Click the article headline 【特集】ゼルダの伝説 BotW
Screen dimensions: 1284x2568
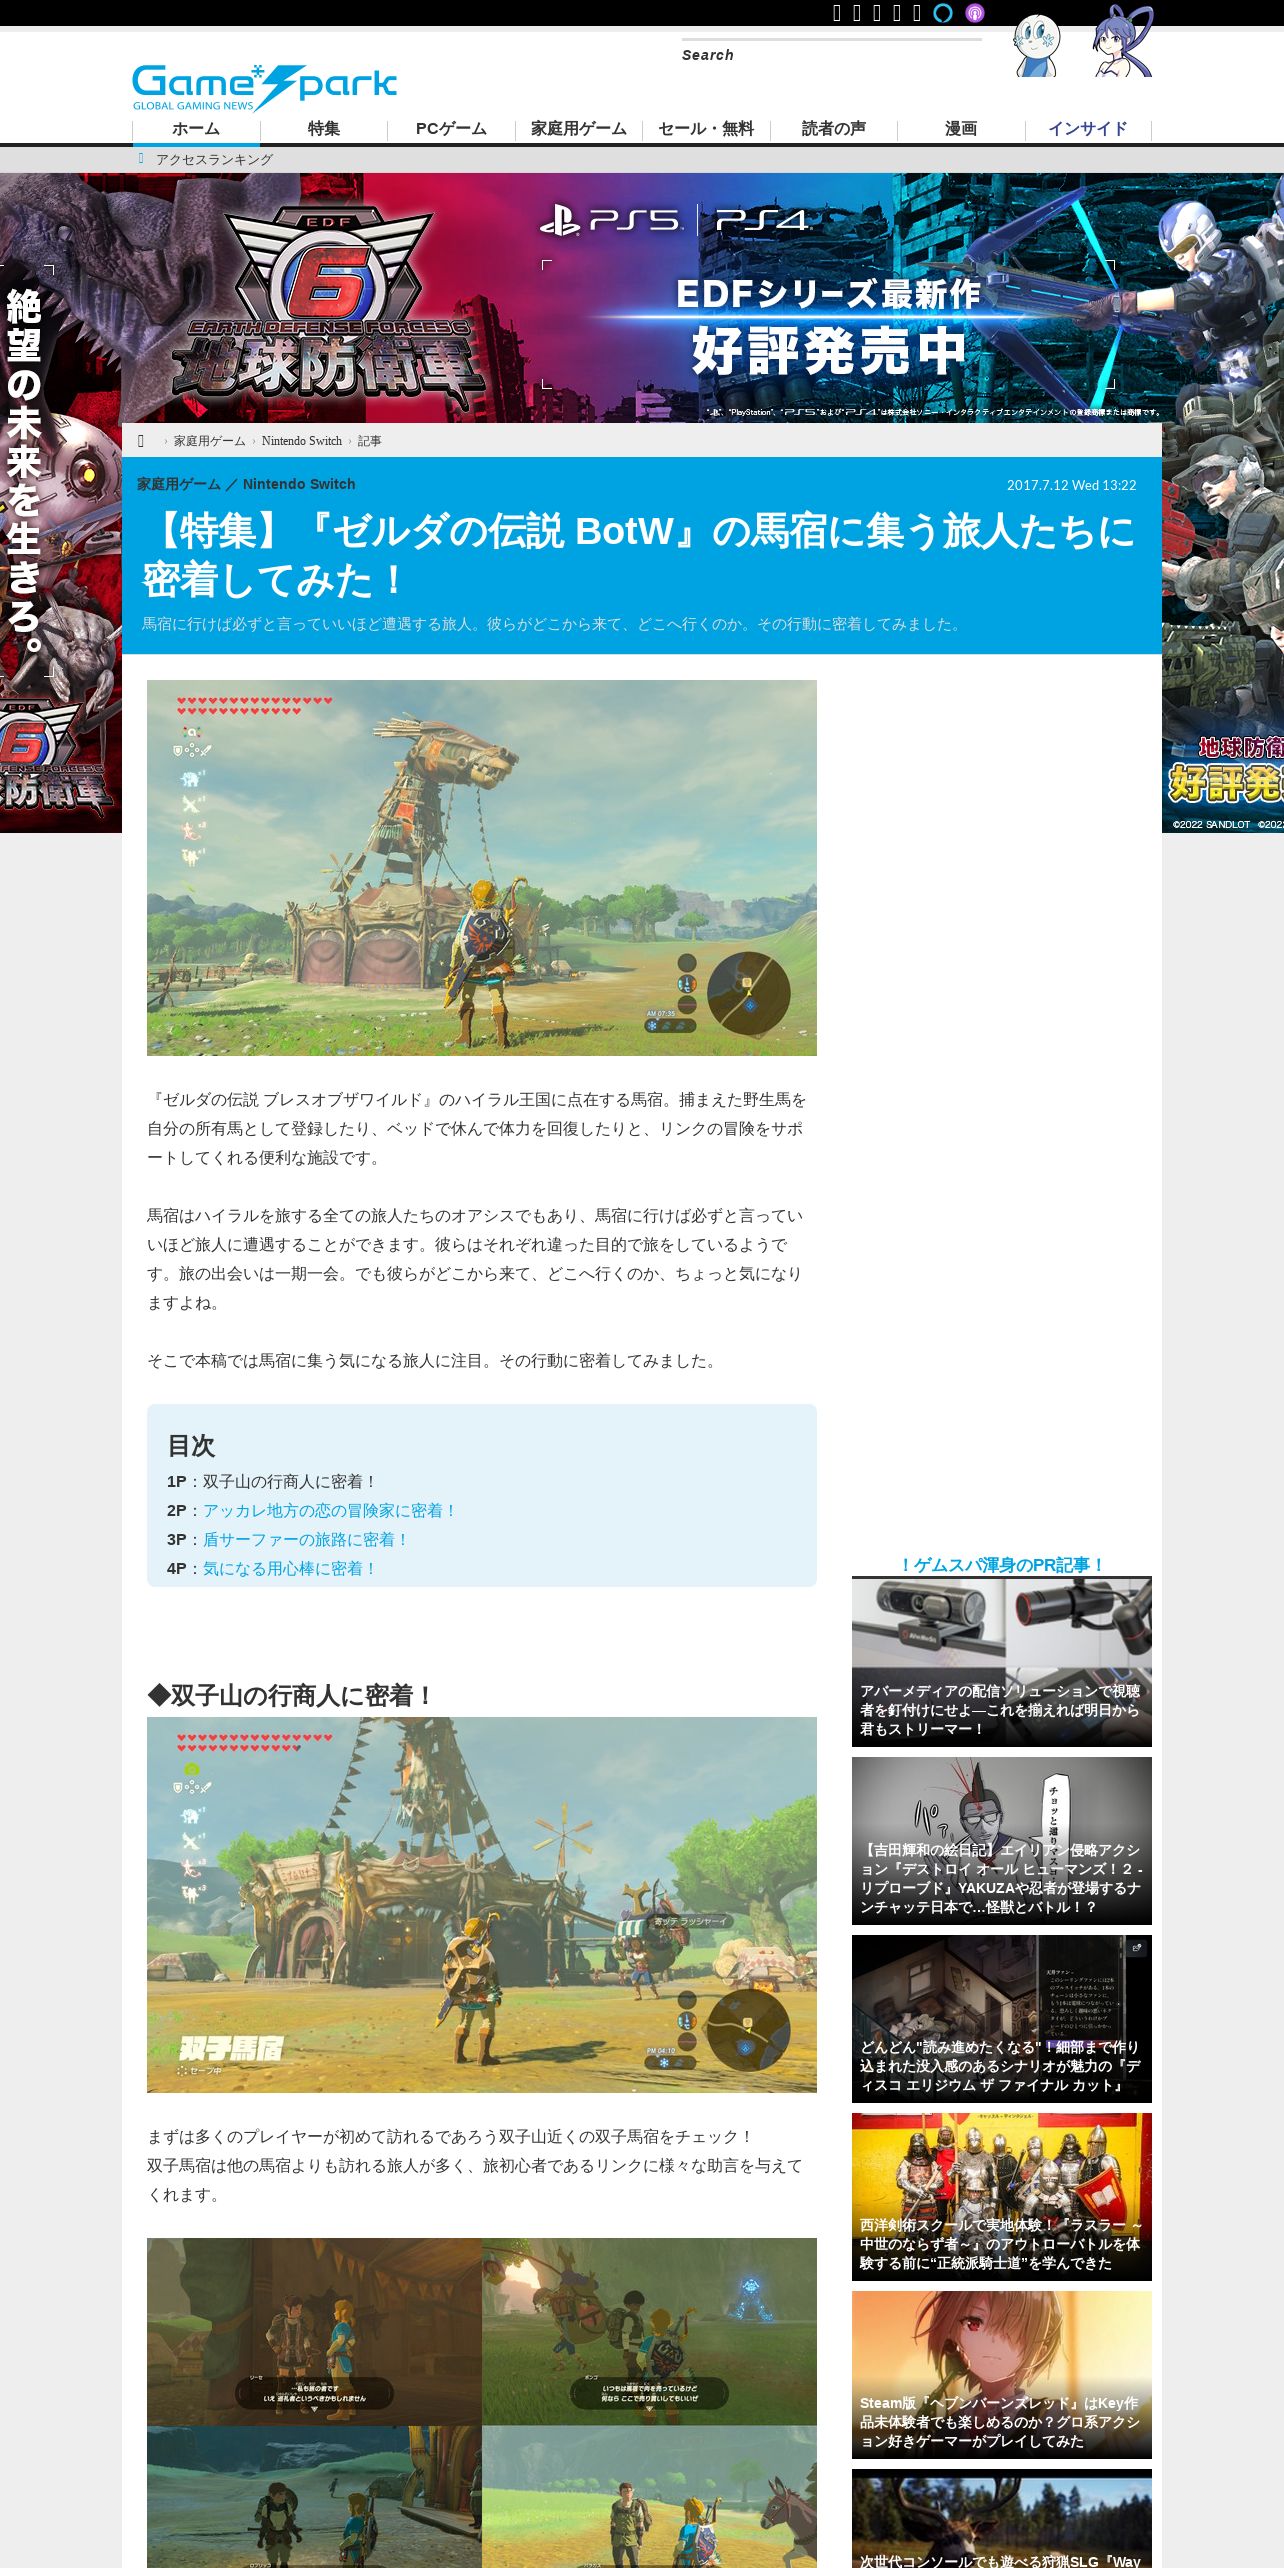click(640, 555)
